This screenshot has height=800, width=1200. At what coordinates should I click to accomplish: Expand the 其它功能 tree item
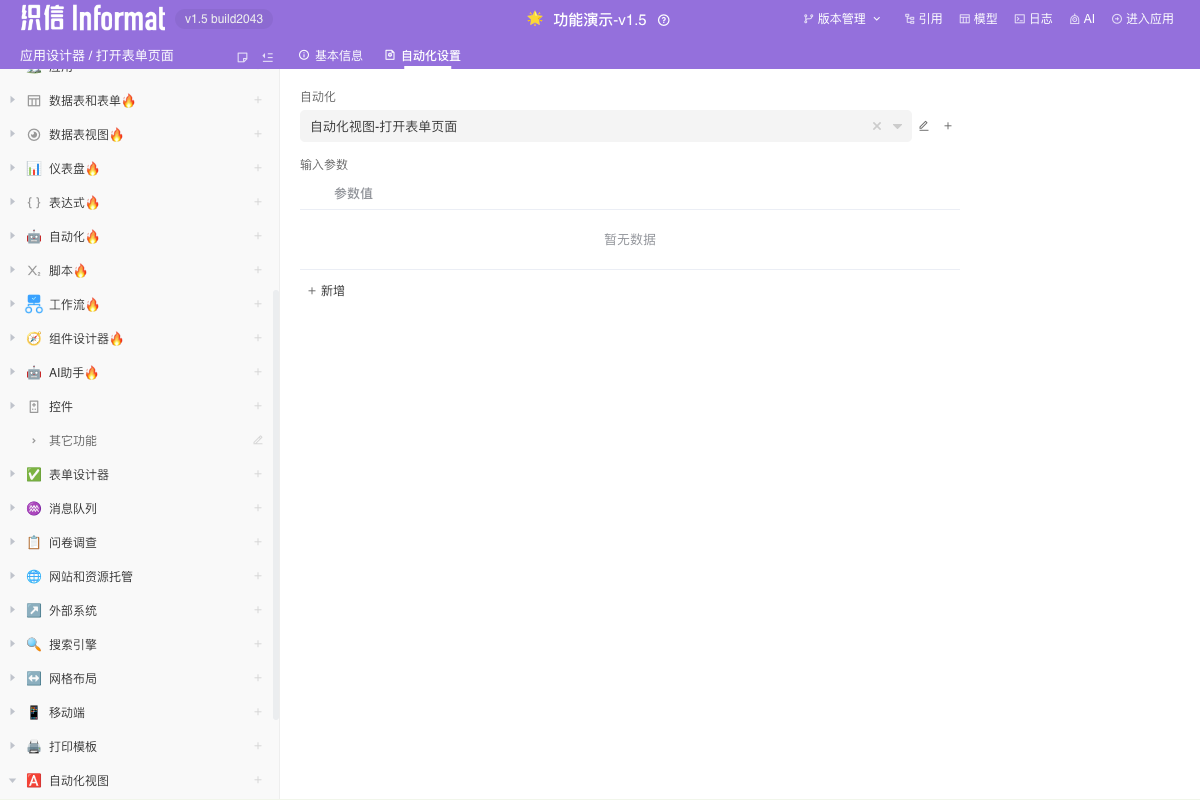tap(32, 440)
